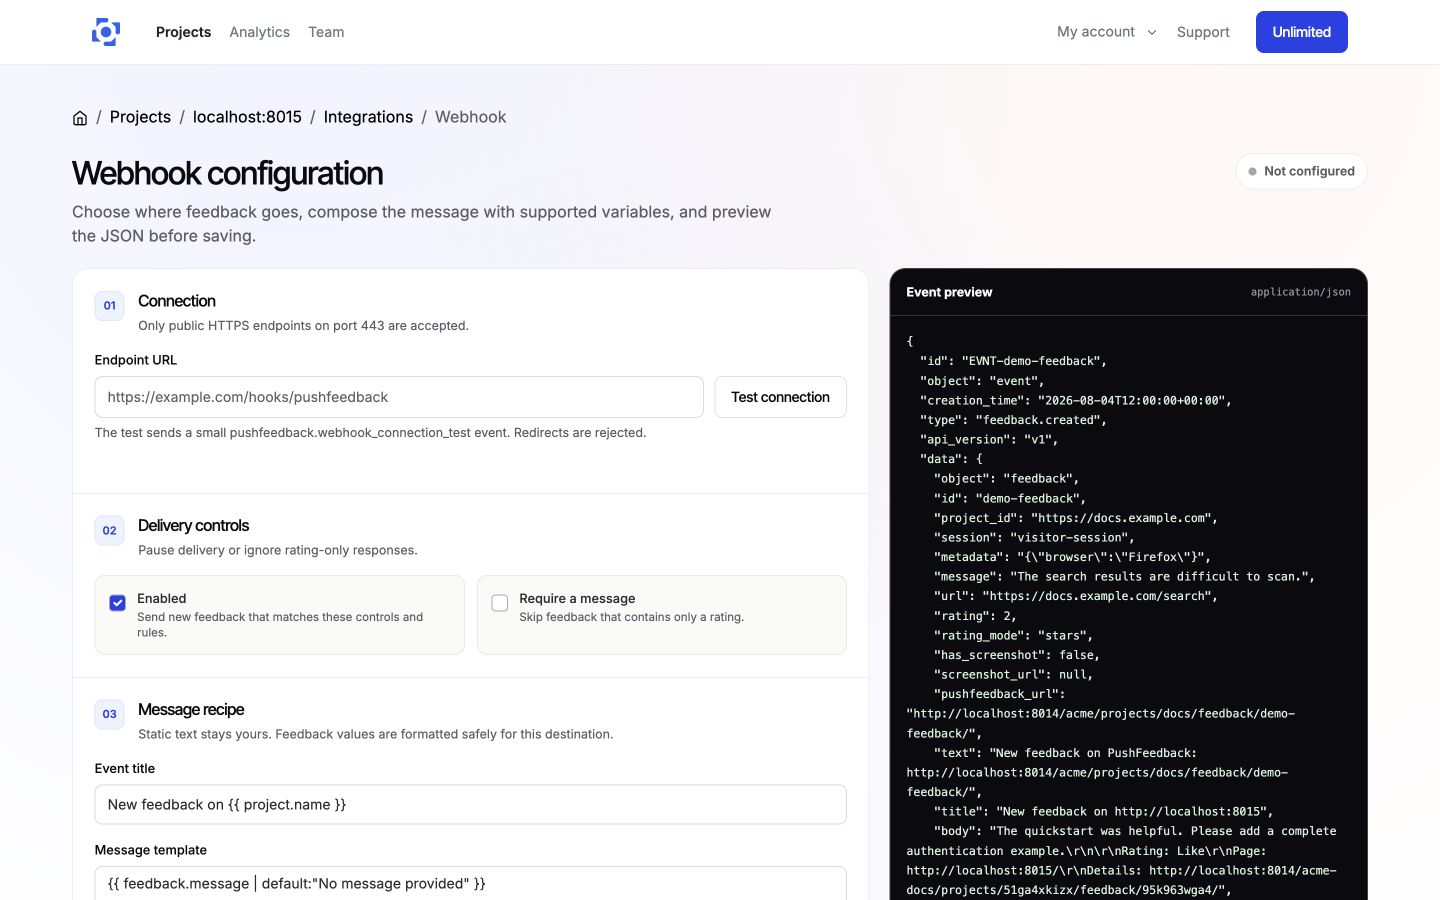The width and height of the screenshot is (1440, 900).
Task: Click the application/json label
Action: (x=1300, y=292)
